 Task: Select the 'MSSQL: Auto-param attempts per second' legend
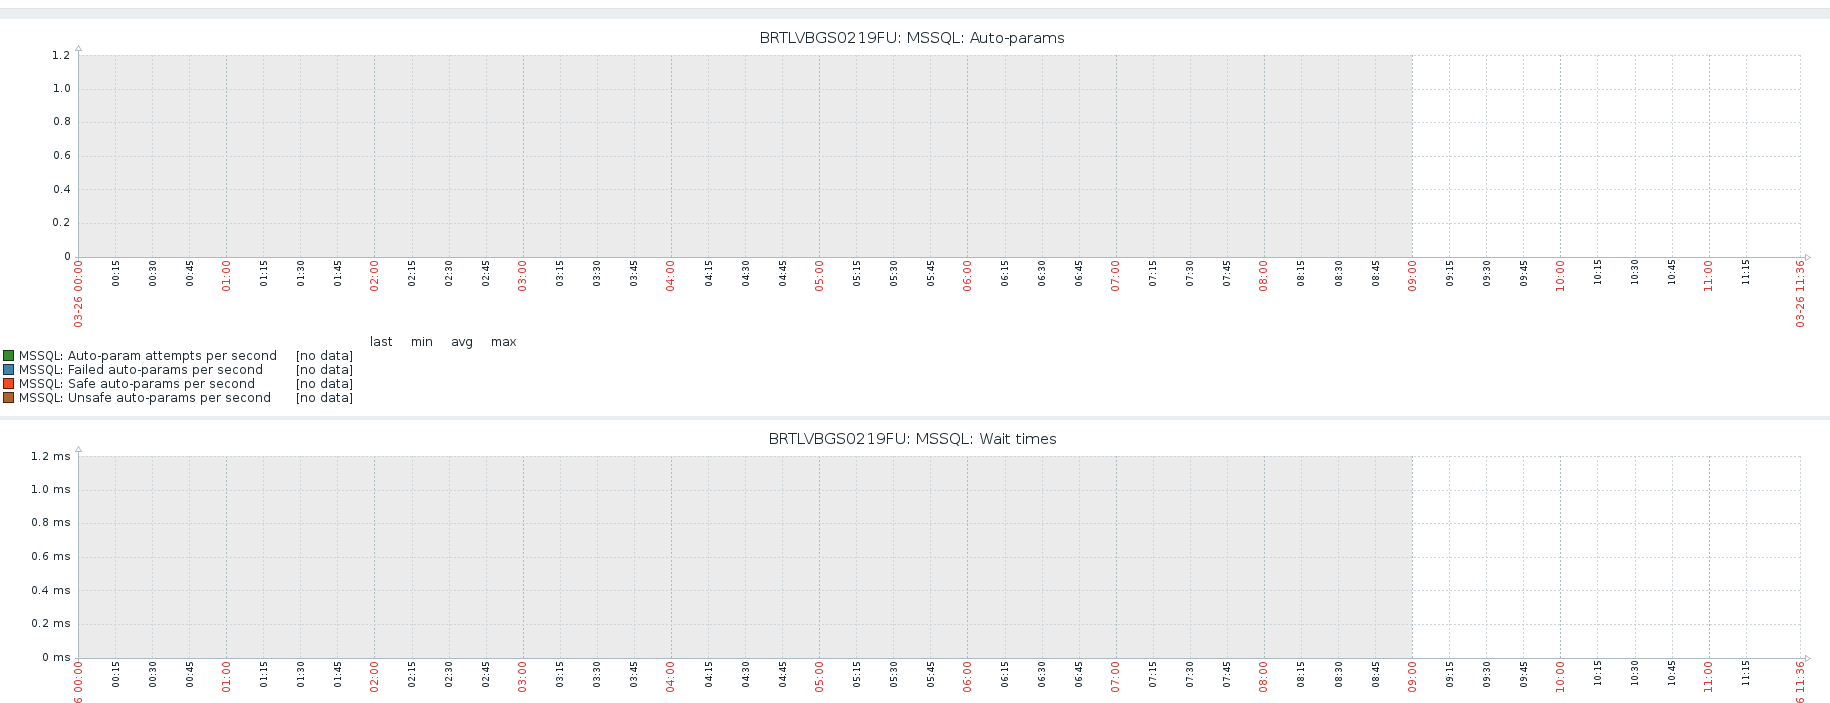148,356
